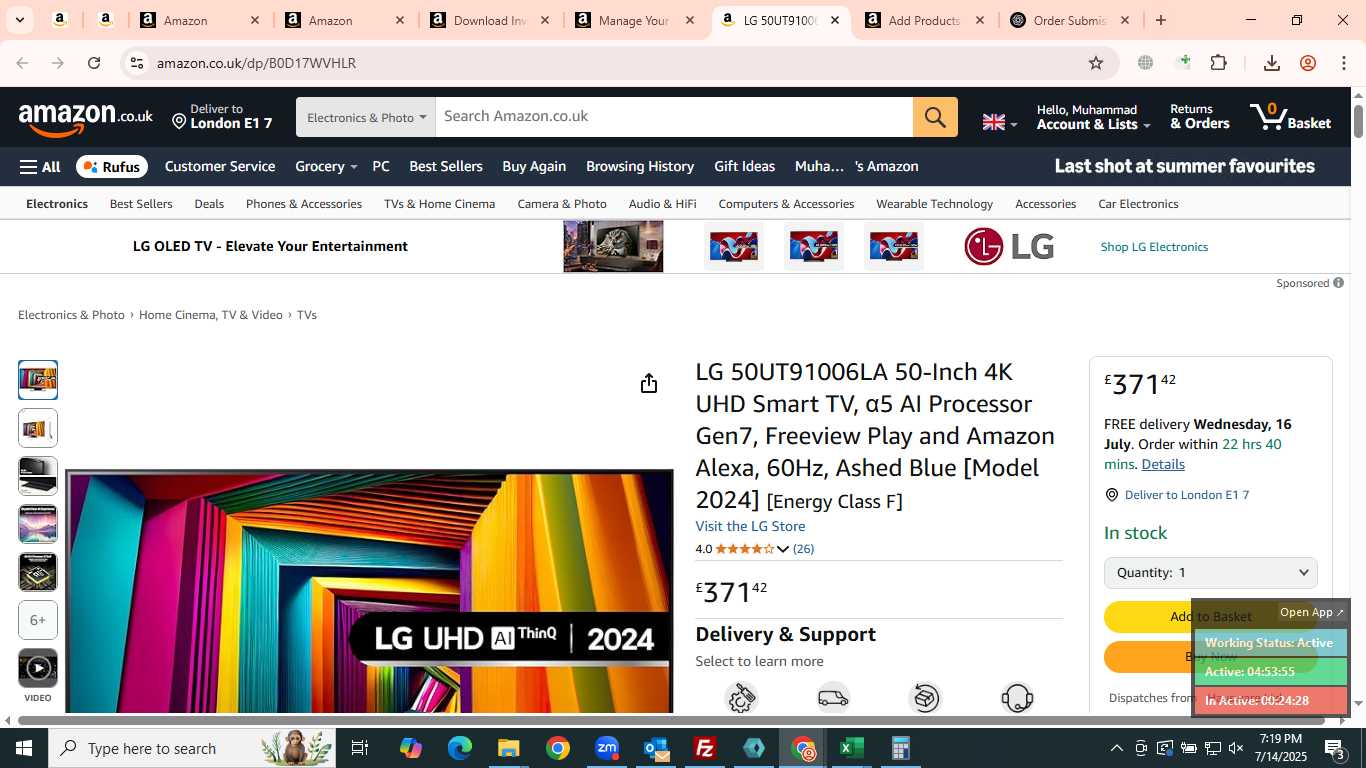Click the customer support headset icon

tap(1017, 697)
